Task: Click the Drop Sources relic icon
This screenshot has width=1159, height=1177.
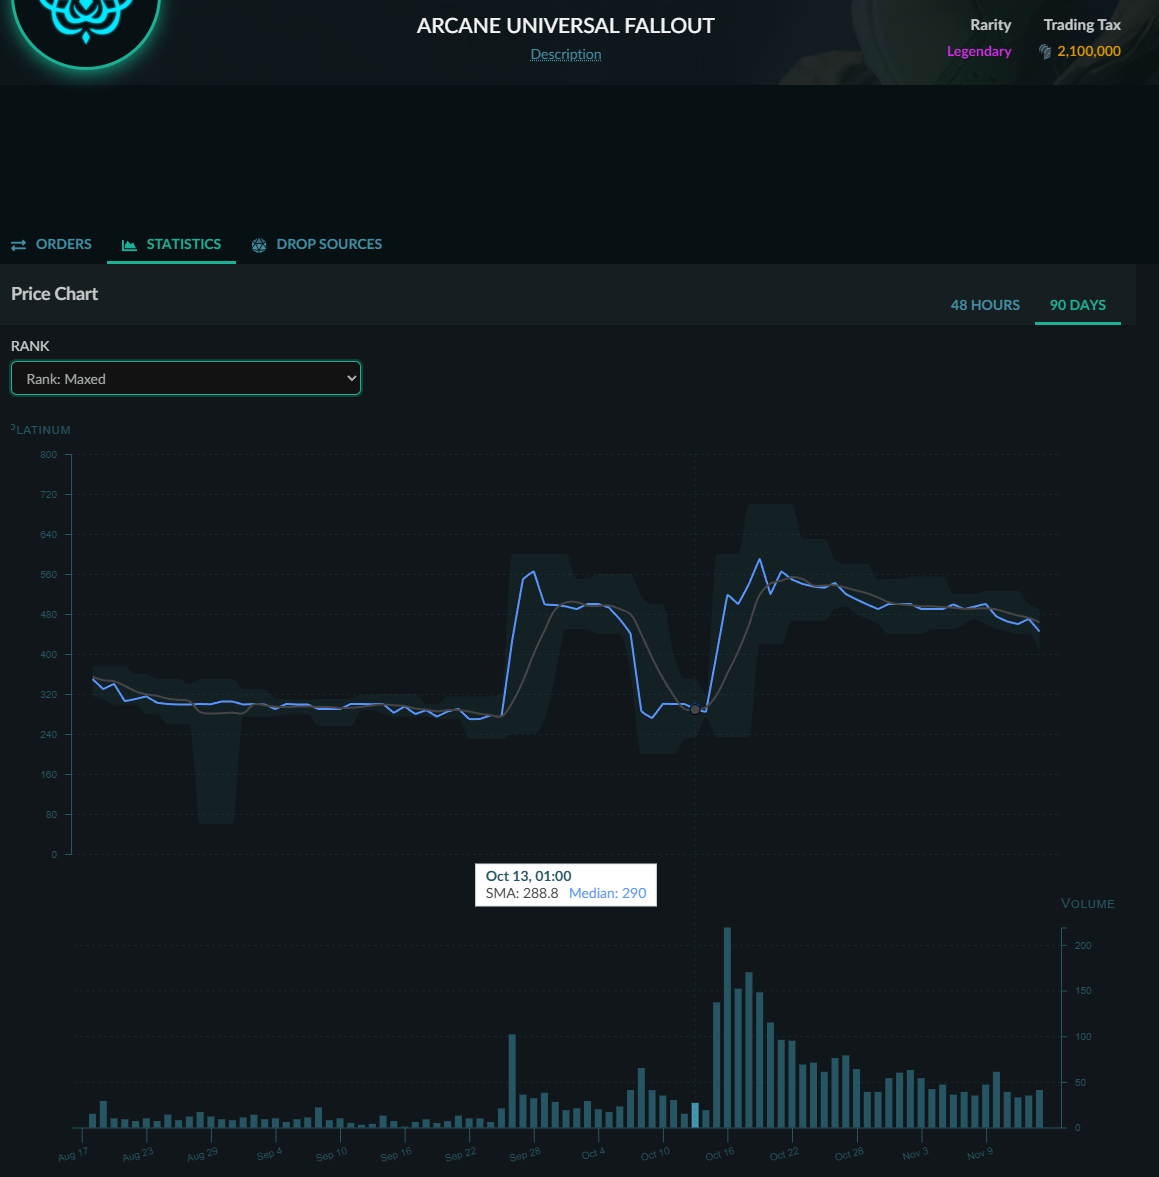Action: pos(259,245)
